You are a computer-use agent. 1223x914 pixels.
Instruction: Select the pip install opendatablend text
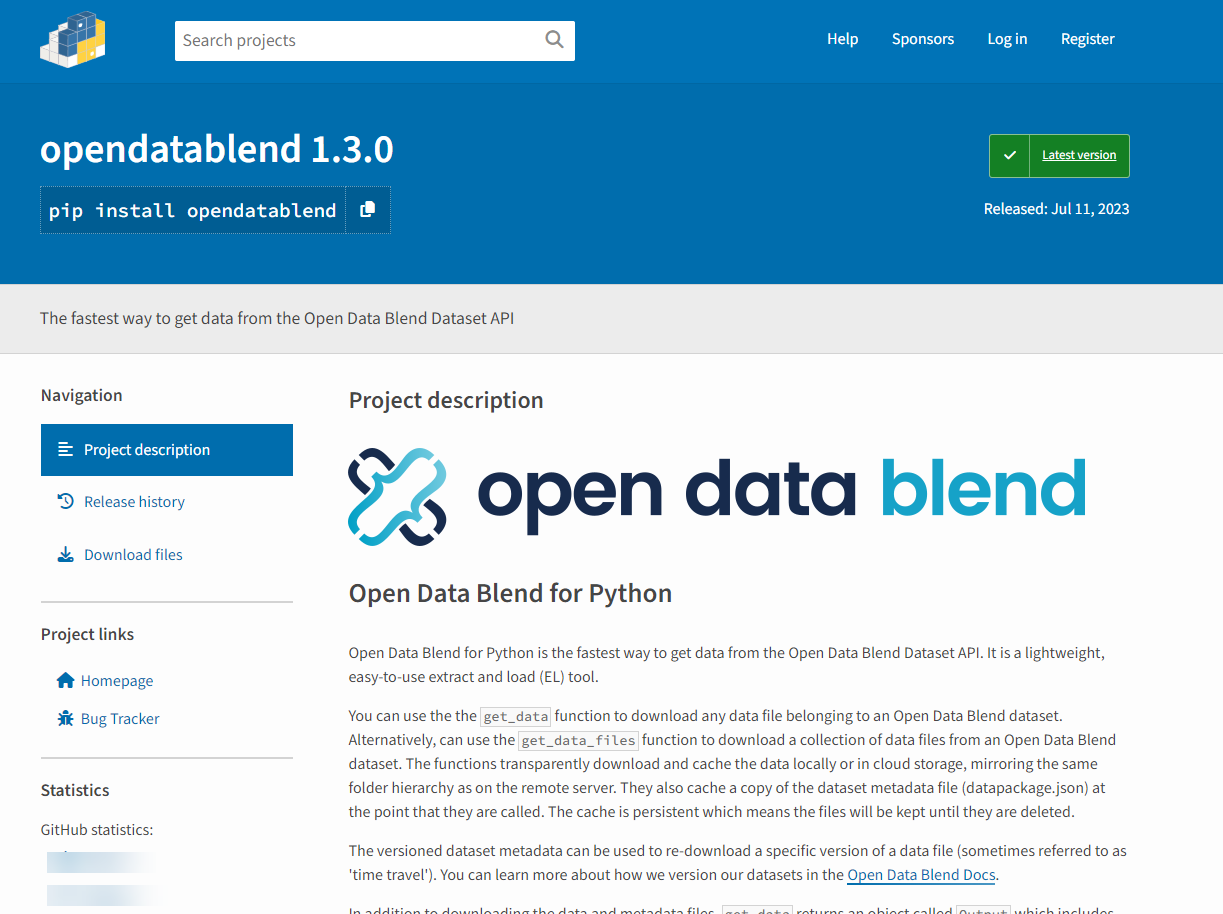point(193,210)
